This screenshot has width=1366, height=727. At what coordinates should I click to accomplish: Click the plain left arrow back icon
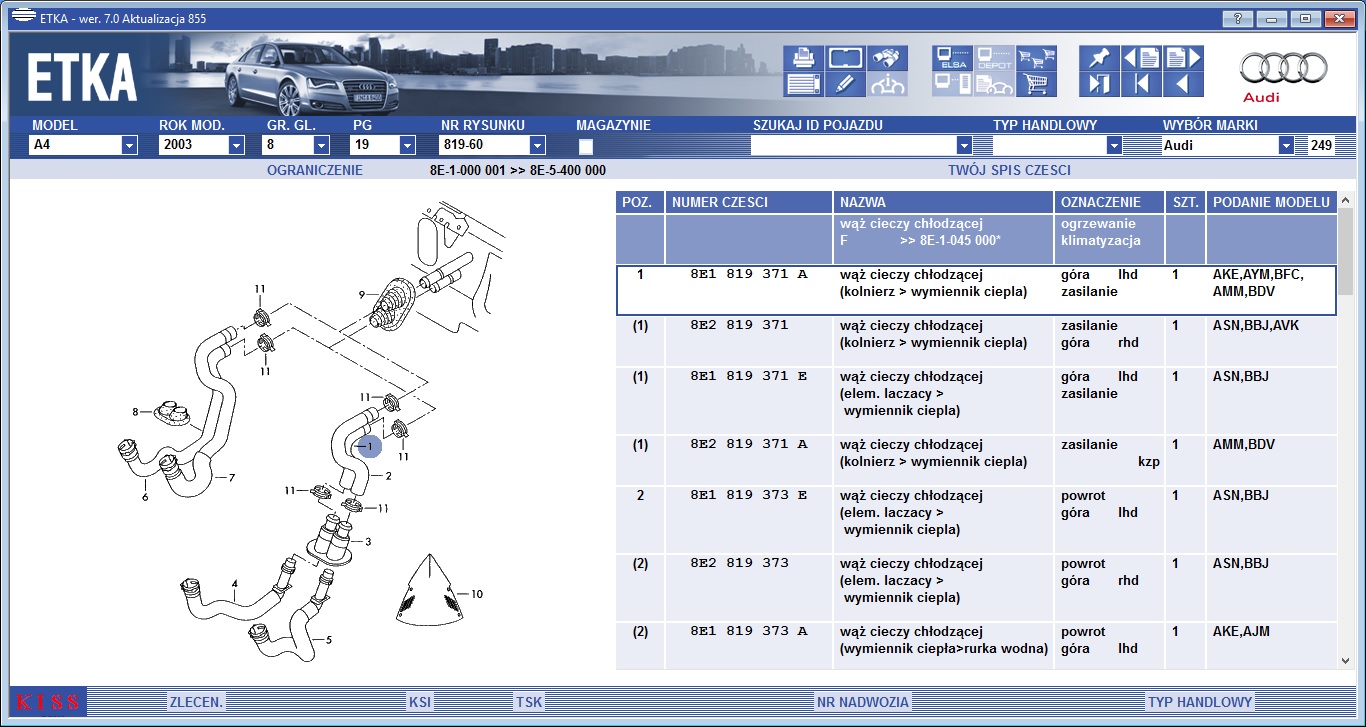click(1183, 84)
